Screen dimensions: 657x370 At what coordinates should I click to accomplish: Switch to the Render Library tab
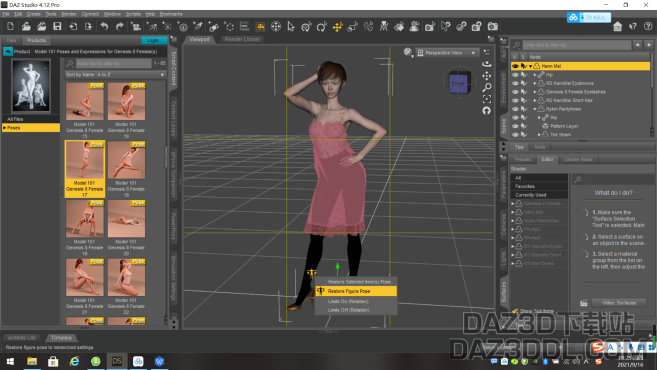(242, 39)
